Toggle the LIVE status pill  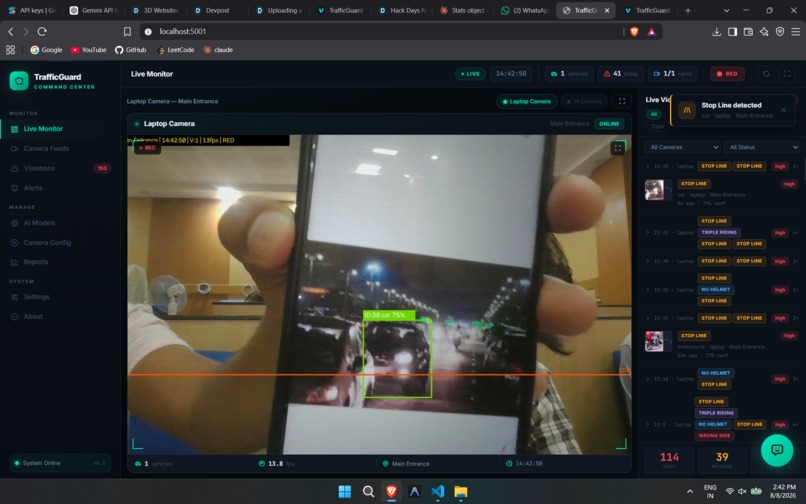(x=470, y=74)
